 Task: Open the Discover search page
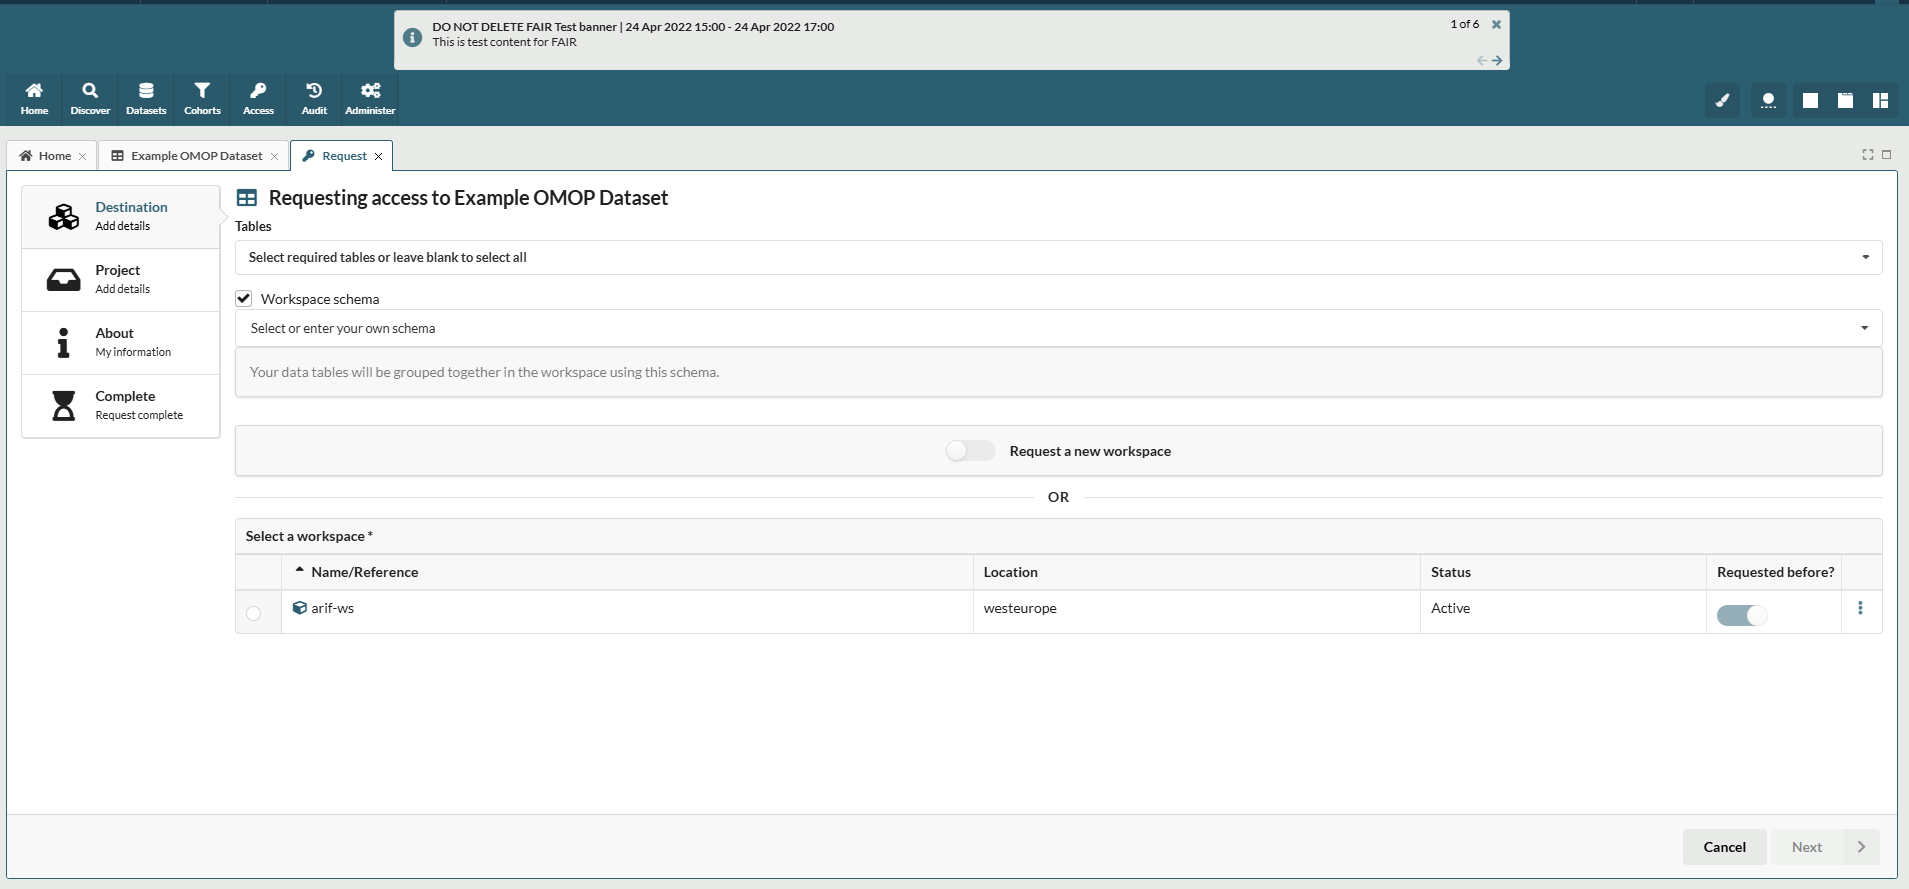[x=90, y=98]
